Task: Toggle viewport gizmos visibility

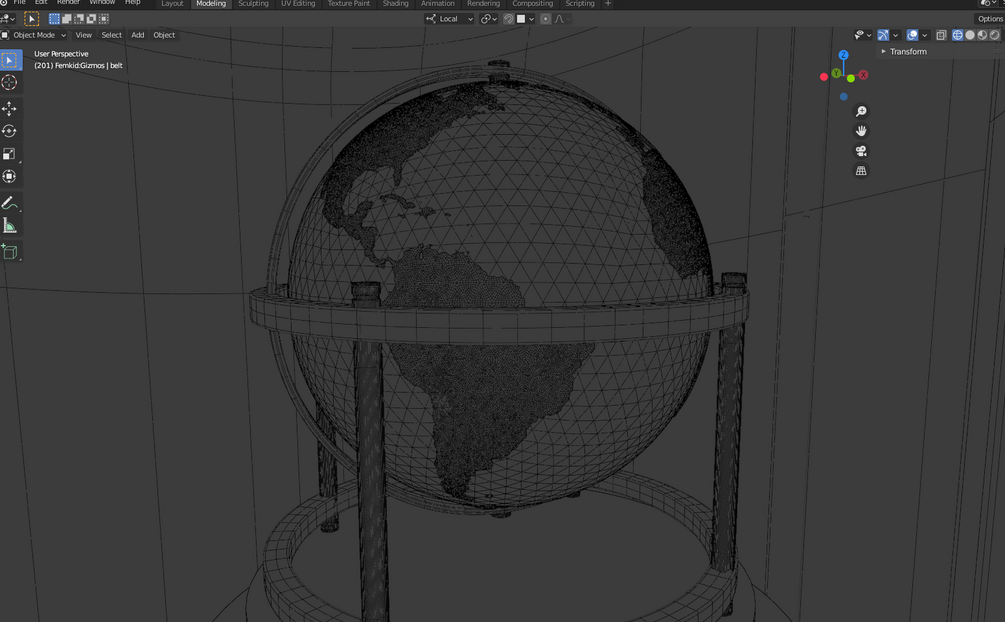Action: click(883, 35)
